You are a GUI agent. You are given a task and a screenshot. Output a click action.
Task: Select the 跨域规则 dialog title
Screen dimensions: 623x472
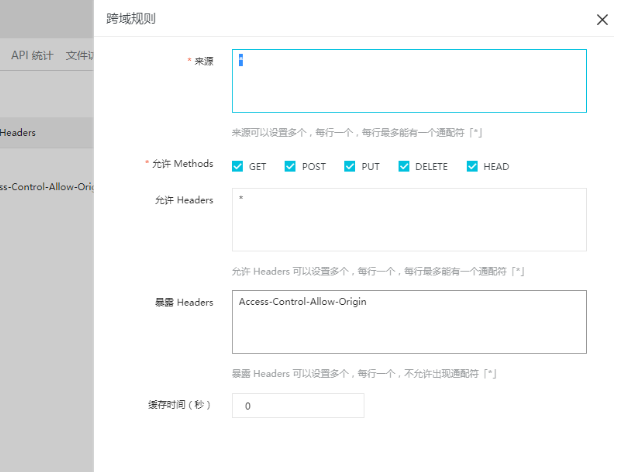coord(131,19)
